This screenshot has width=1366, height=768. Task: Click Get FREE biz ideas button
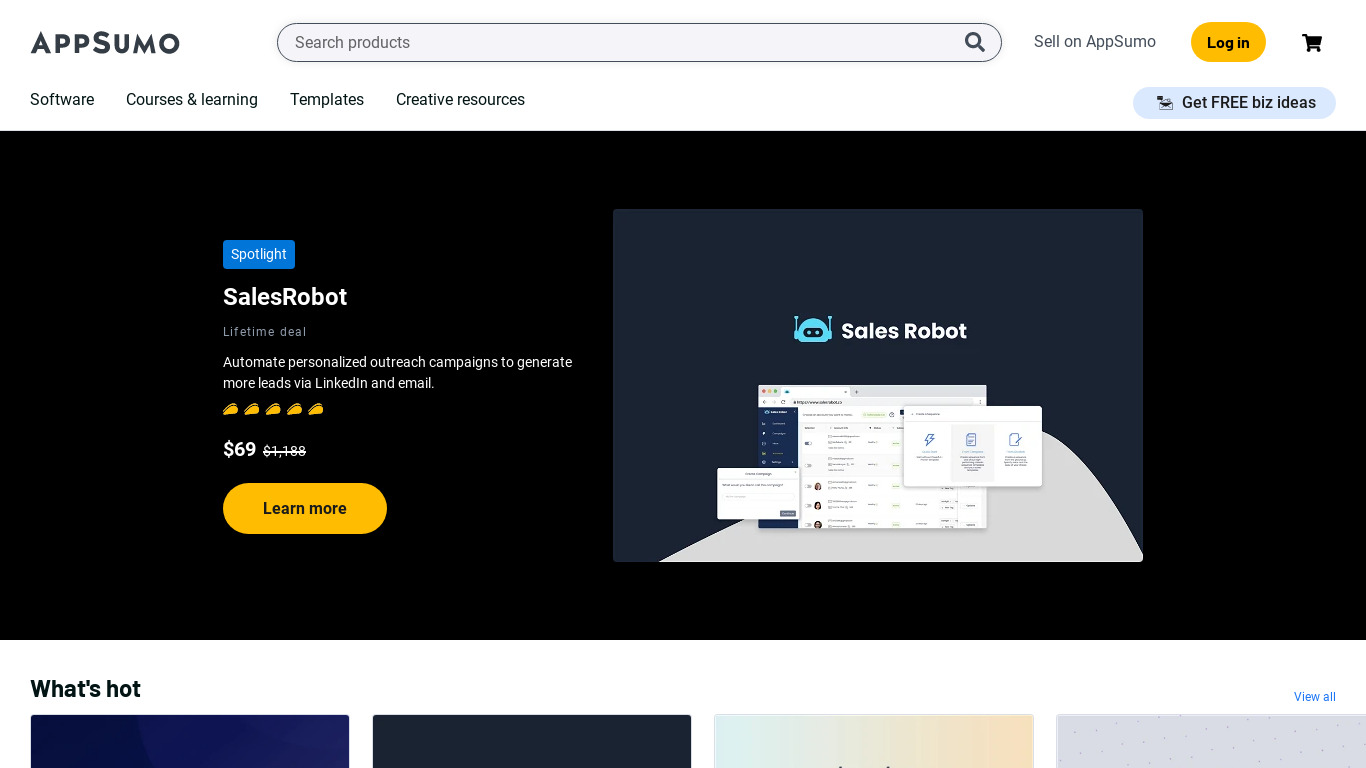click(x=1234, y=103)
